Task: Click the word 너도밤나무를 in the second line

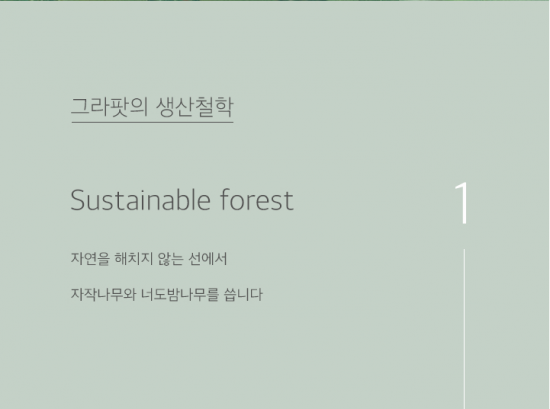Action: tap(180, 294)
